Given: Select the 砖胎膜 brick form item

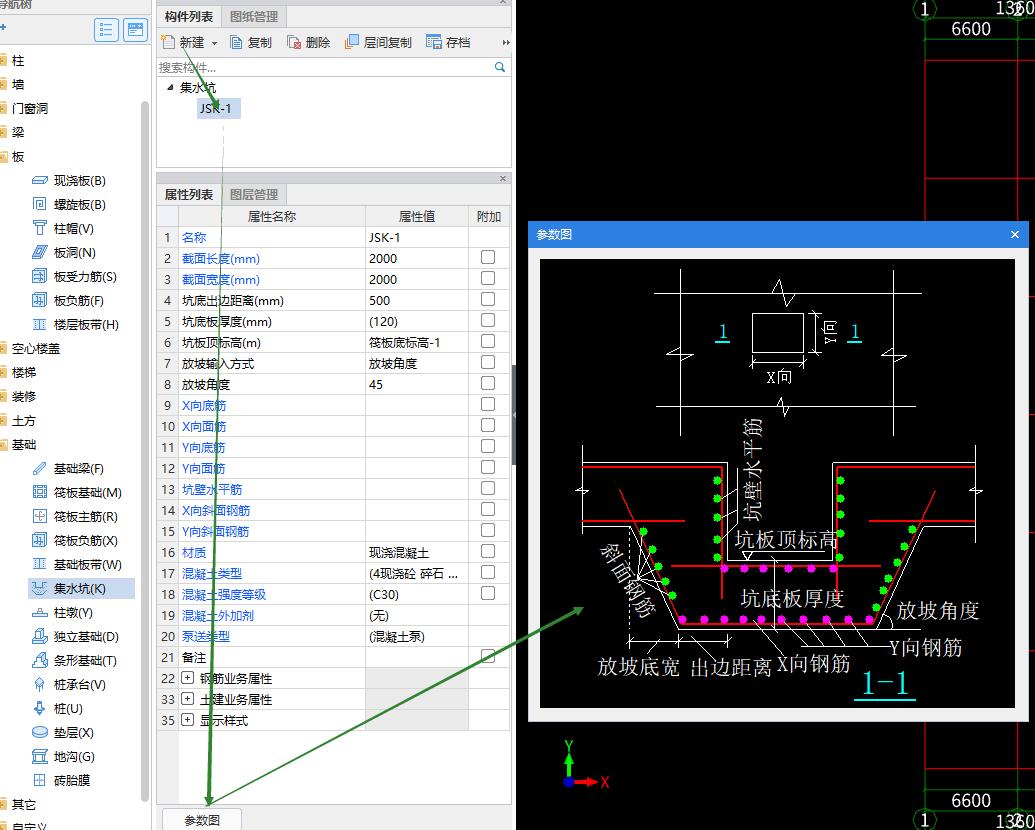Looking at the screenshot, I should pyautogui.click(x=61, y=780).
